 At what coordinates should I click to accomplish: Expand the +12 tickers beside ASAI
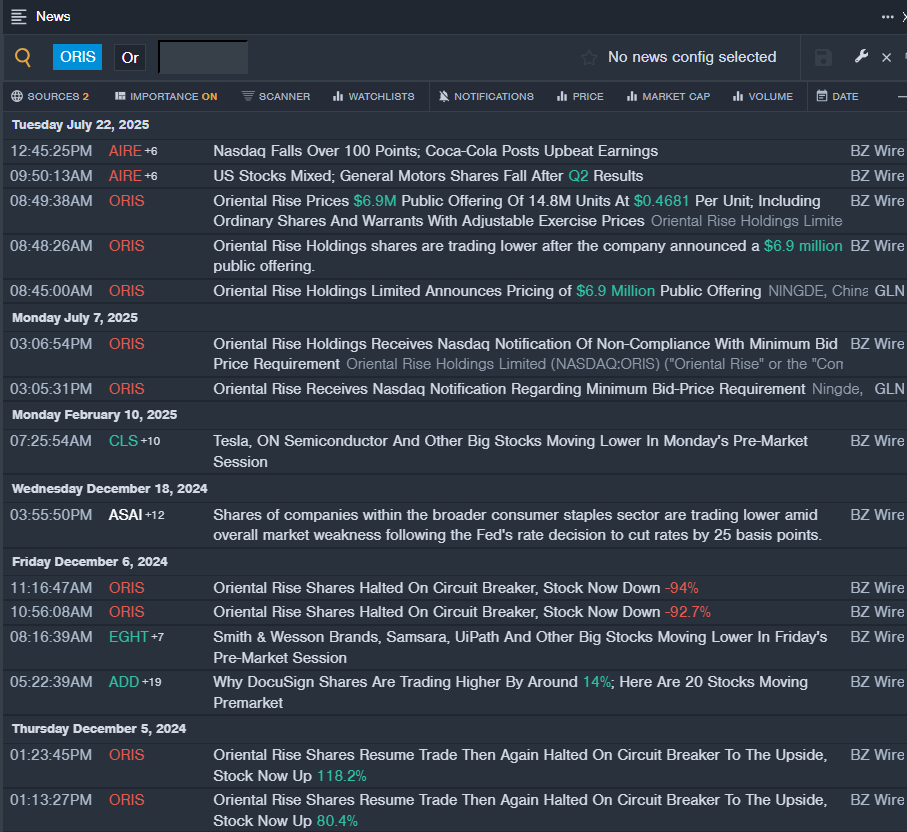tap(154, 515)
